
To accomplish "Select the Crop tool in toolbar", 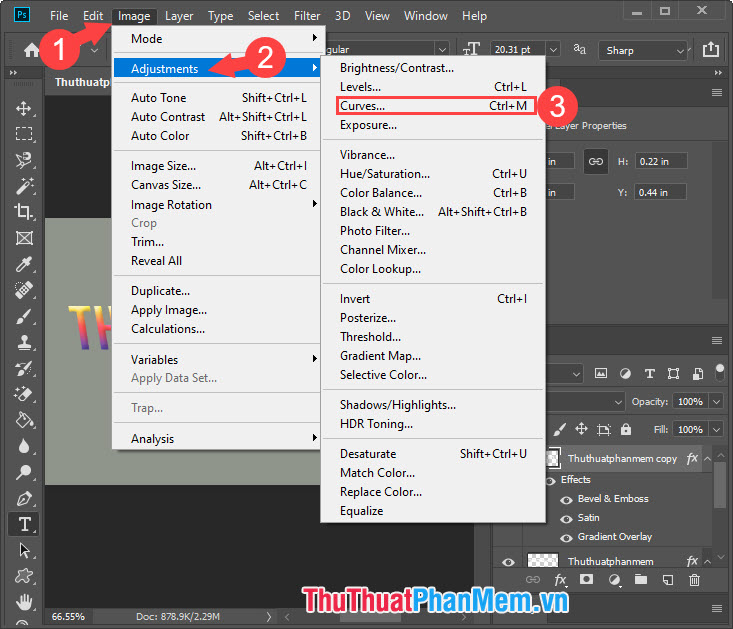I will pyautogui.click(x=23, y=212).
